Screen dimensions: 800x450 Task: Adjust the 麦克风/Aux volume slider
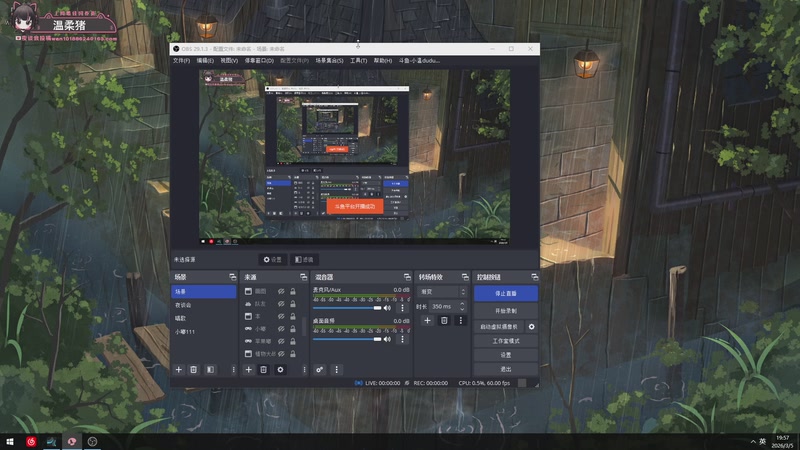(x=347, y=308)
